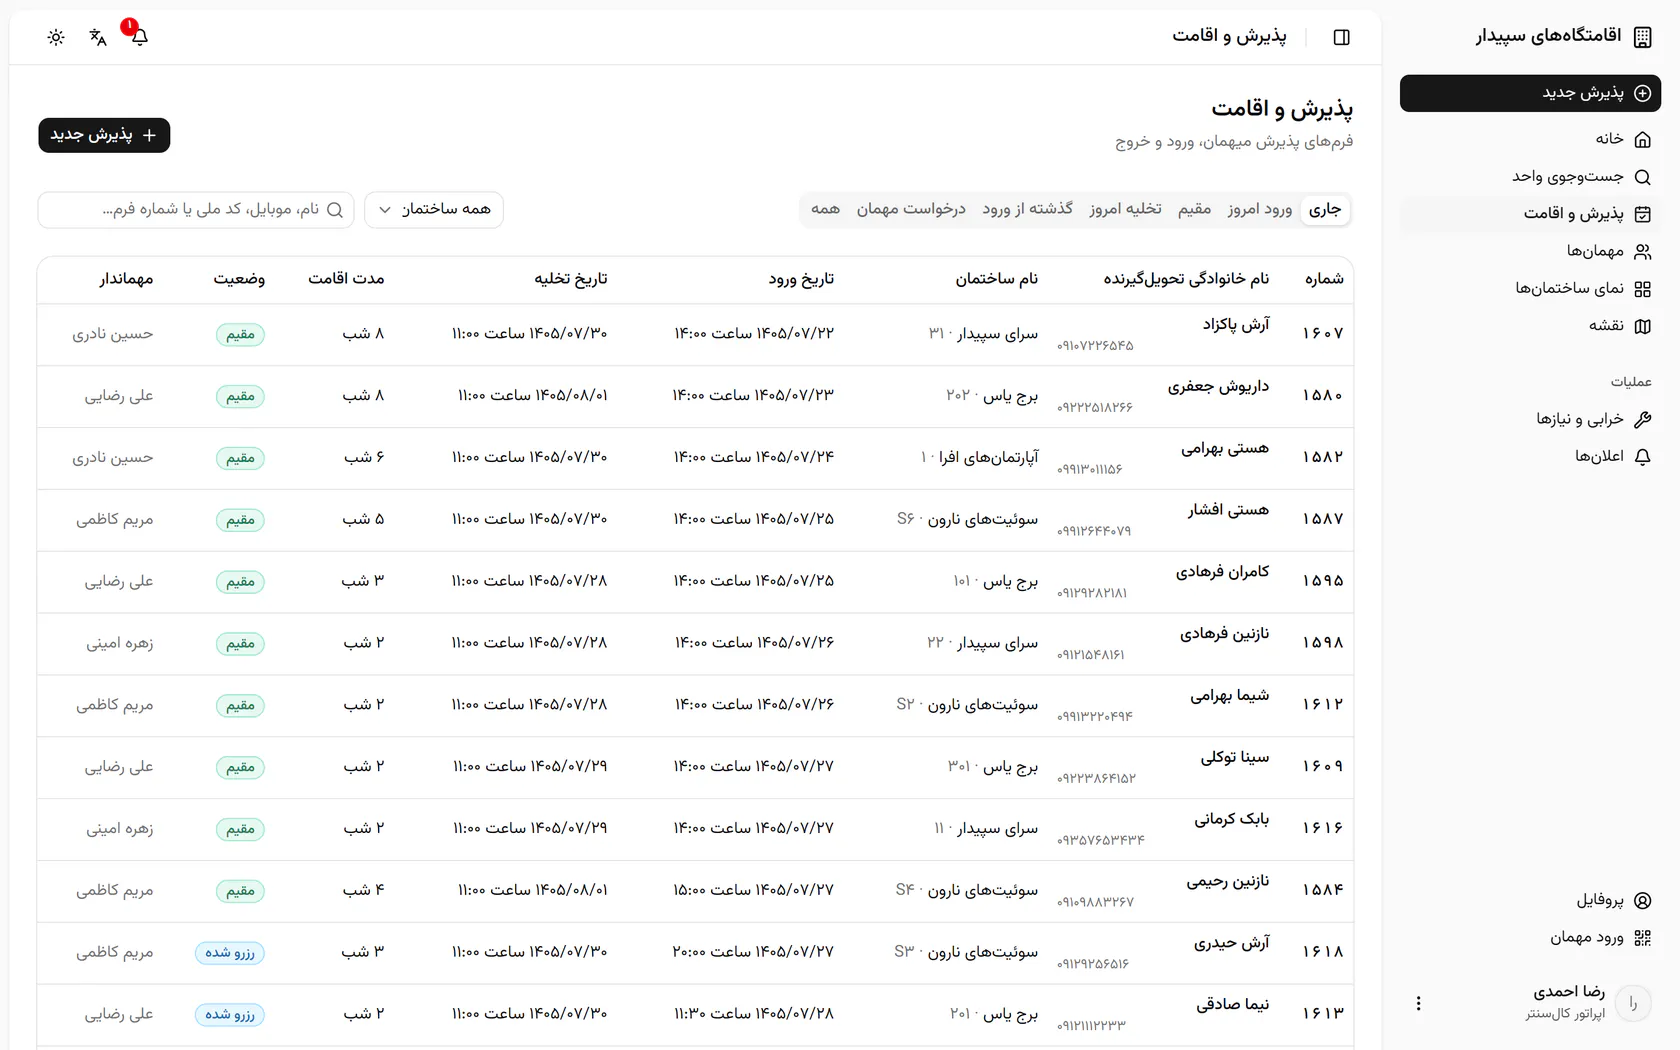Click the home icon next to خانه
Viewport: 1680px width, 1050px height.
[x=1642, y=139]
